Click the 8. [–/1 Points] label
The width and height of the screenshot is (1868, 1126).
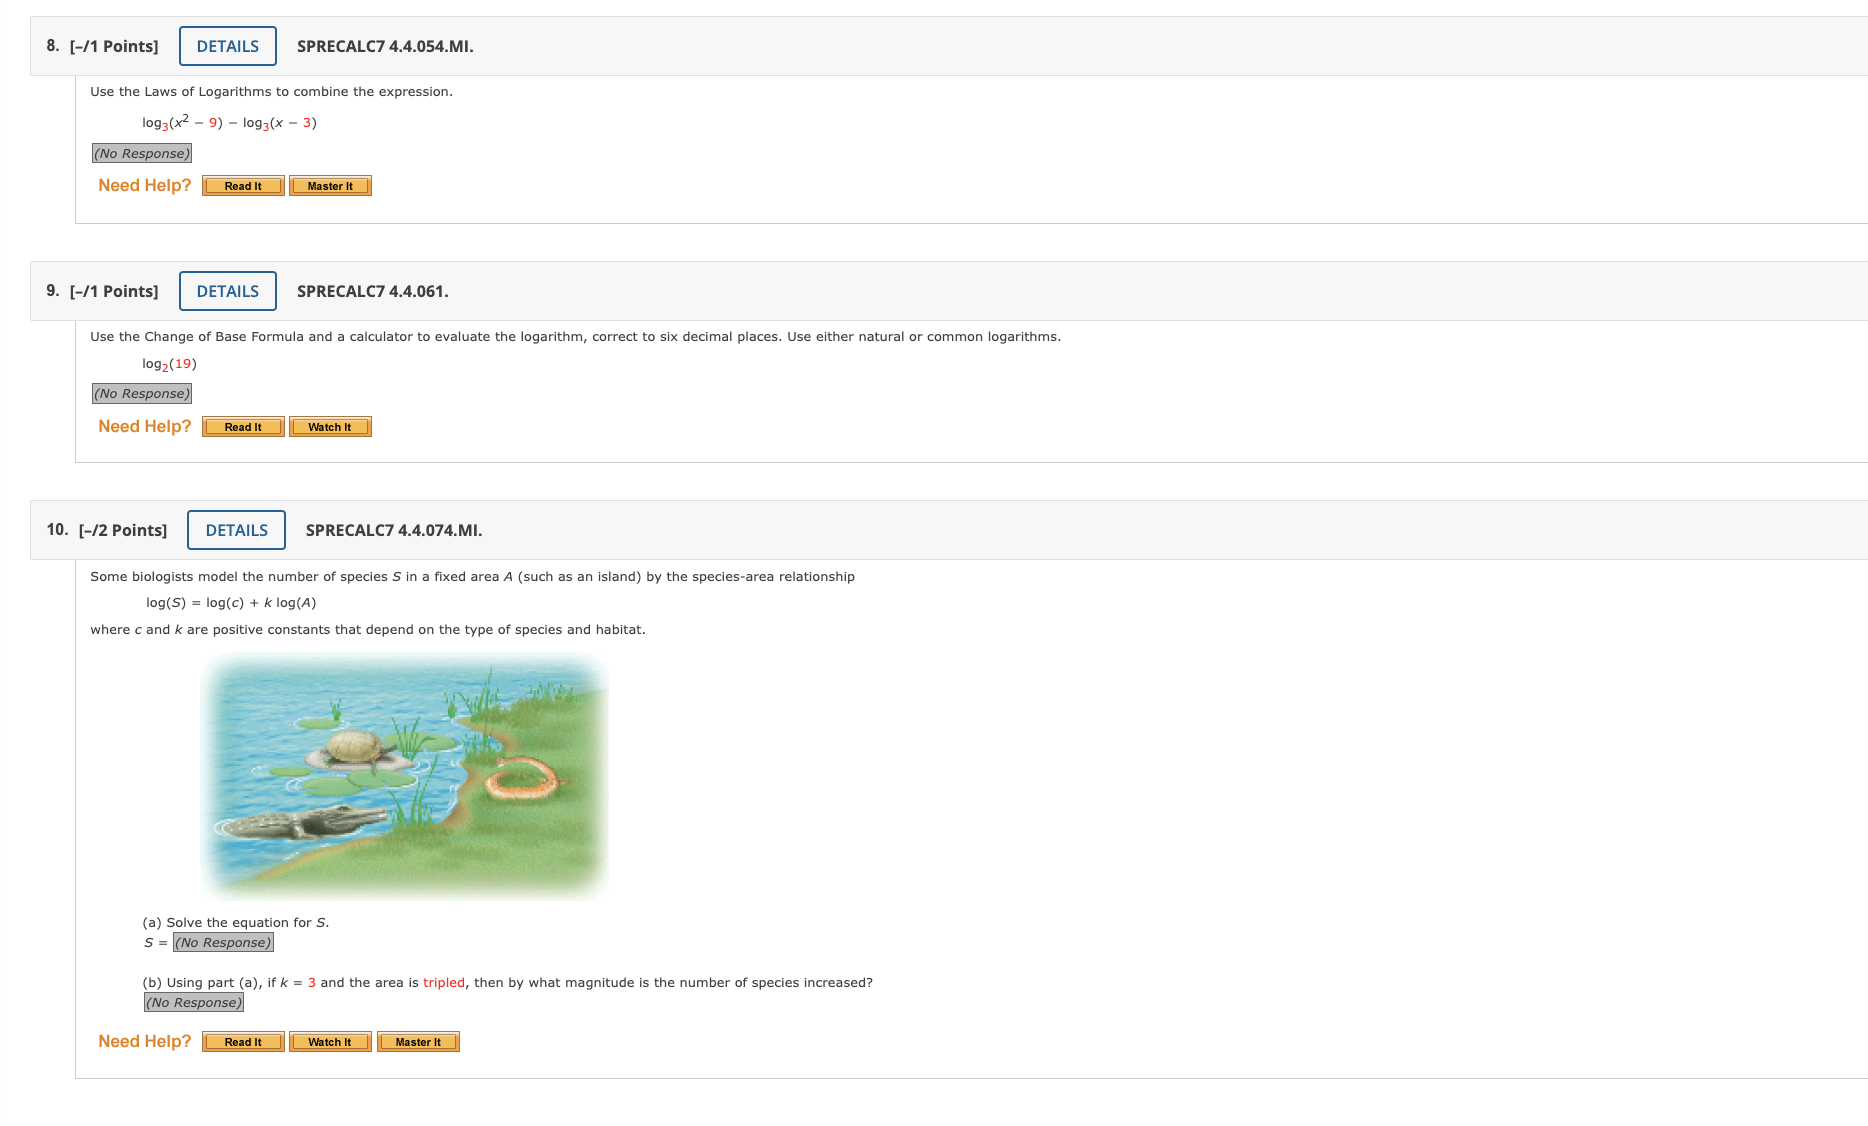102,46
